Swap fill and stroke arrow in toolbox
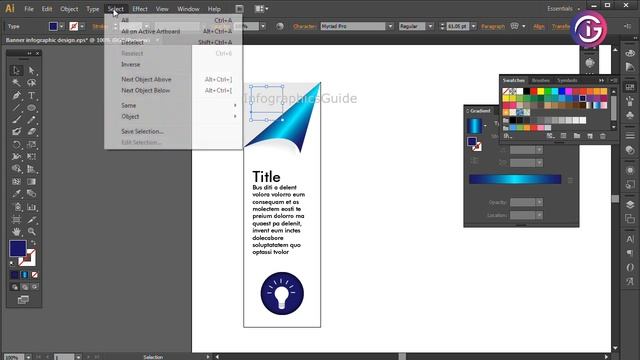The width and height of the screenshot is (640, 360). 33,243
